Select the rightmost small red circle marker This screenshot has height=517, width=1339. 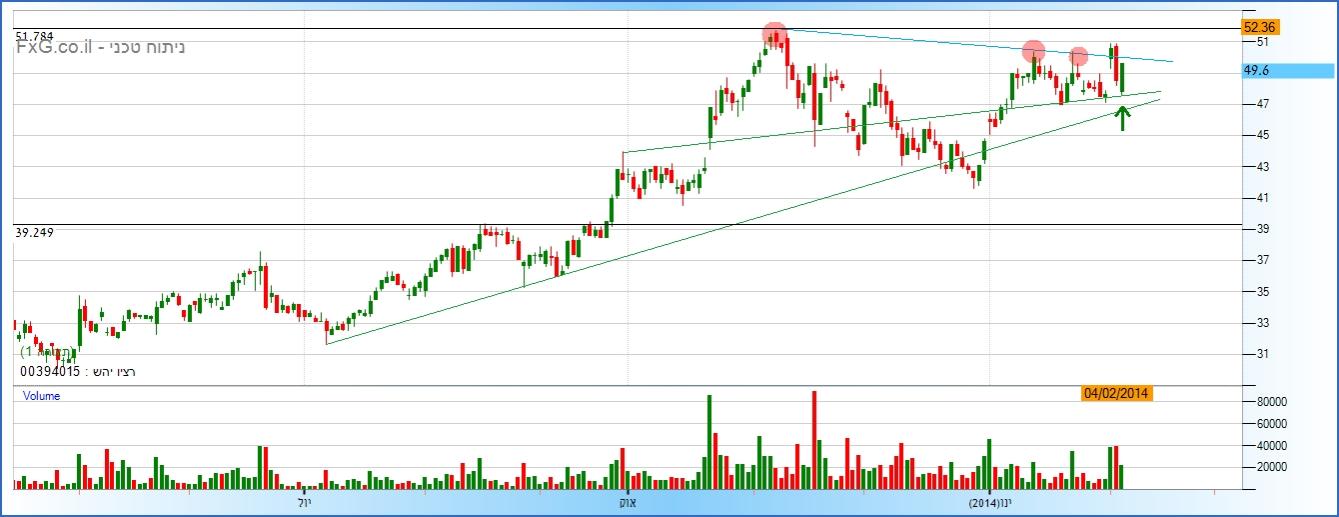coord(1078,57)
